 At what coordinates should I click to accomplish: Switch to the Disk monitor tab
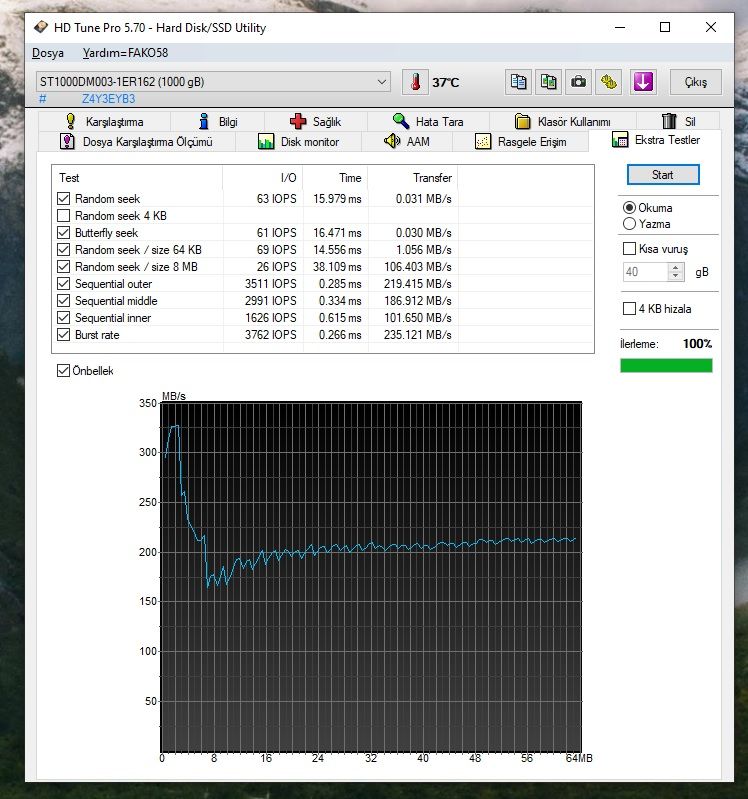pos(299,141)
